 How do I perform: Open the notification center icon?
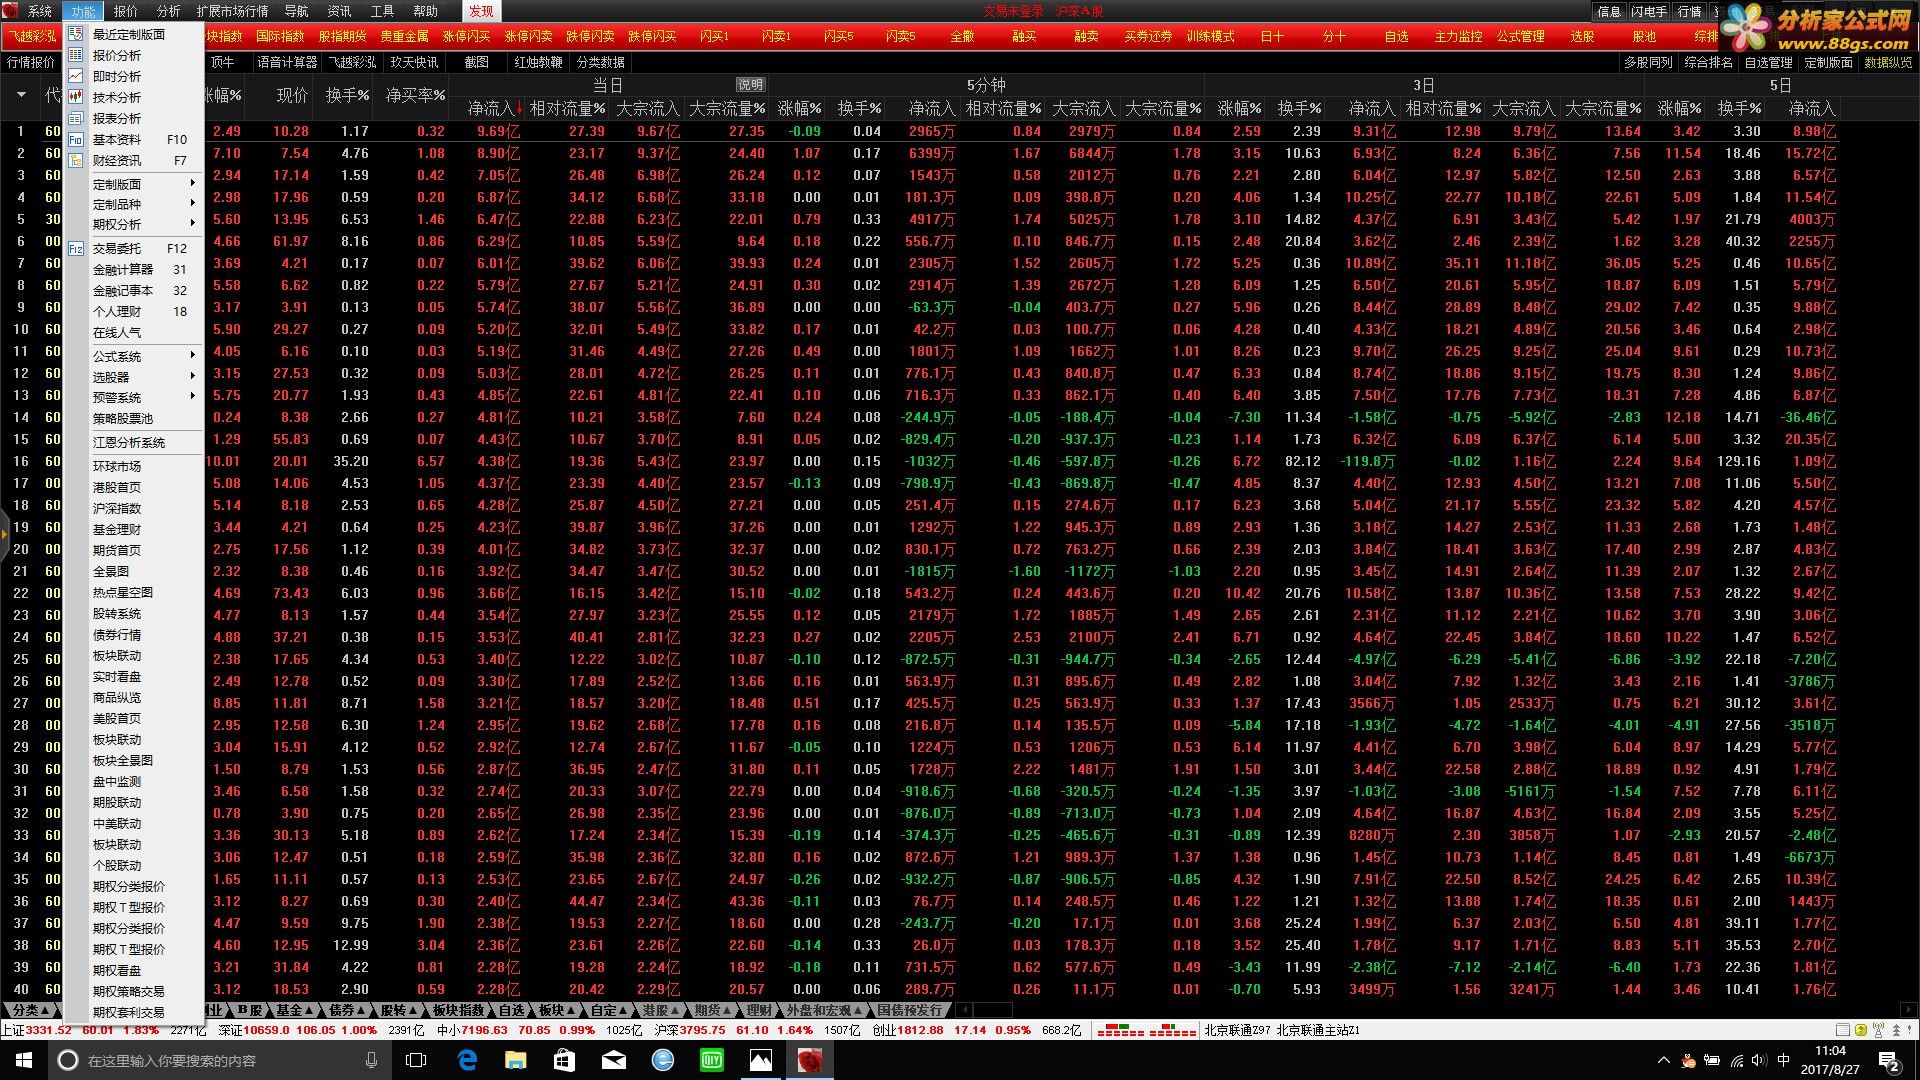click(1889, 1060)
